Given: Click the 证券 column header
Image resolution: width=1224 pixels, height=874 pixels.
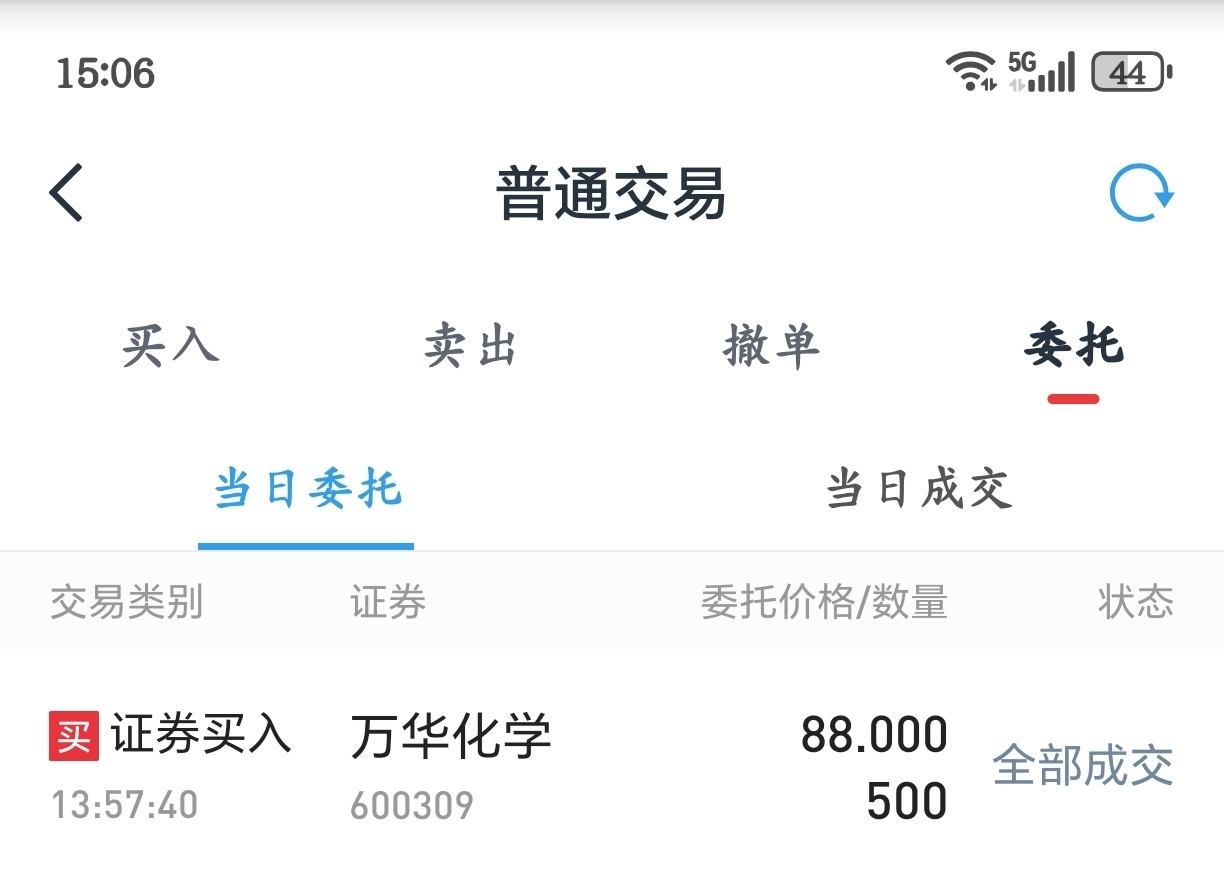Looking at the screenshot, I should [x=388, y=603].
